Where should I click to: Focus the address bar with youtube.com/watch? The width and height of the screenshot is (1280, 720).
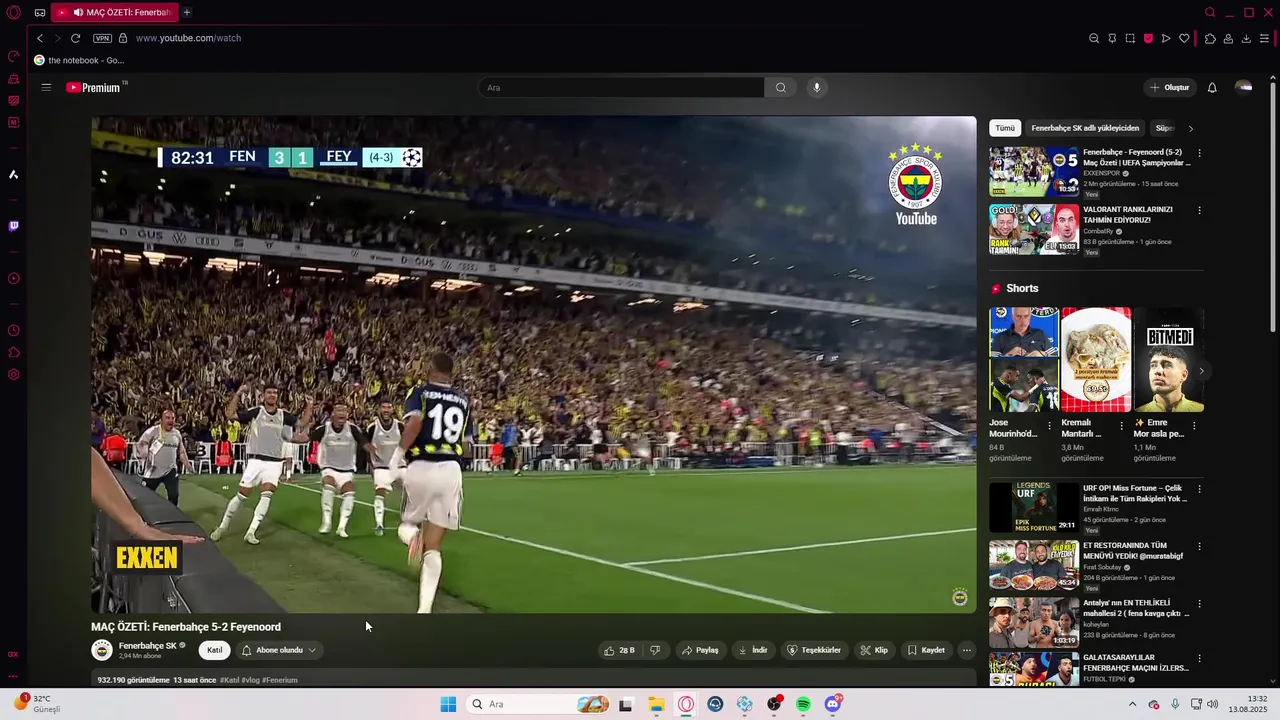[x=188, y=38]
